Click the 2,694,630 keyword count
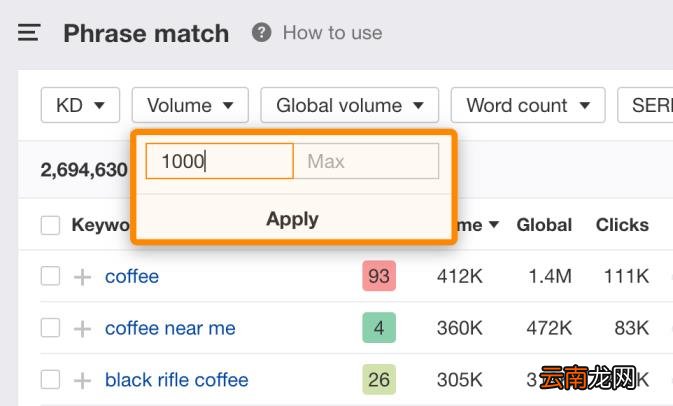 click(84, 170)
